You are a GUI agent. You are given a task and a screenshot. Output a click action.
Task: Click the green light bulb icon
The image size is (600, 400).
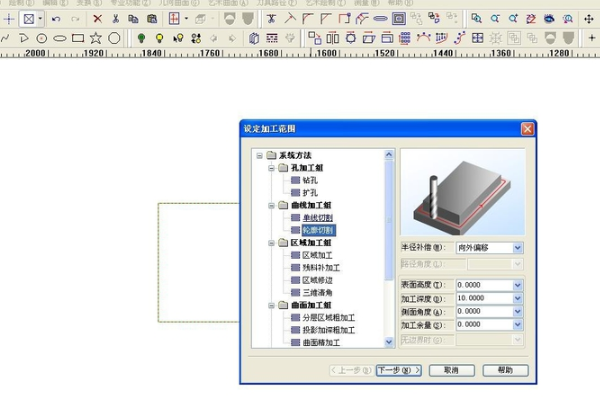coord(141,38)
